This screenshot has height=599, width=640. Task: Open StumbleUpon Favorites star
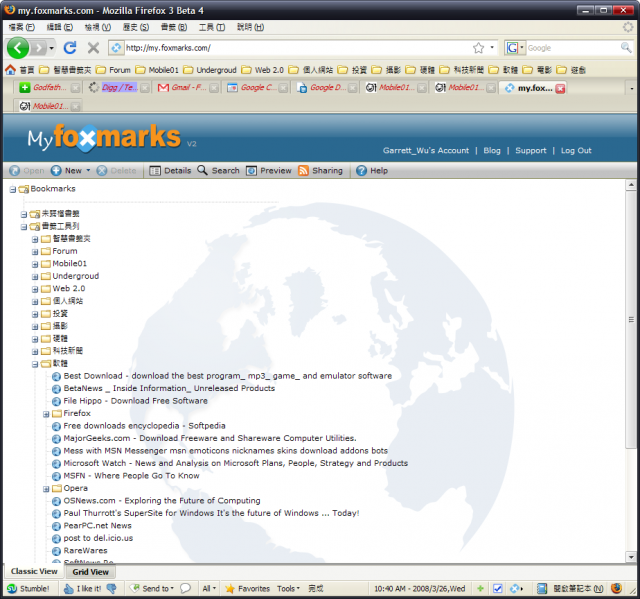(247, 588)
